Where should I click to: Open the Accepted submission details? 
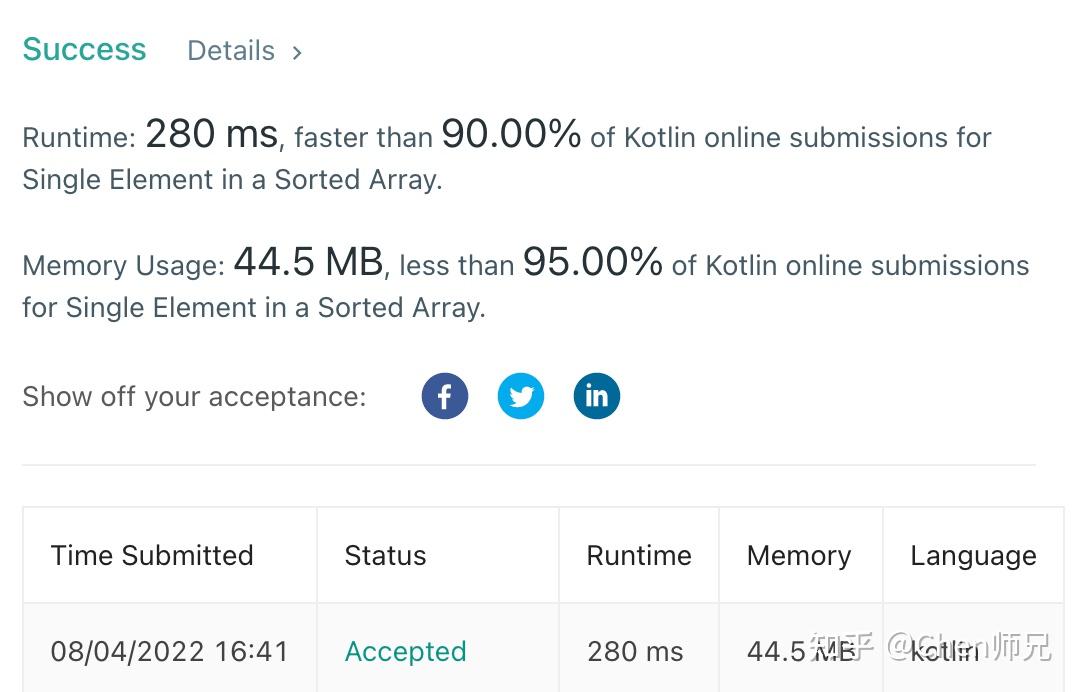point(405,650)
